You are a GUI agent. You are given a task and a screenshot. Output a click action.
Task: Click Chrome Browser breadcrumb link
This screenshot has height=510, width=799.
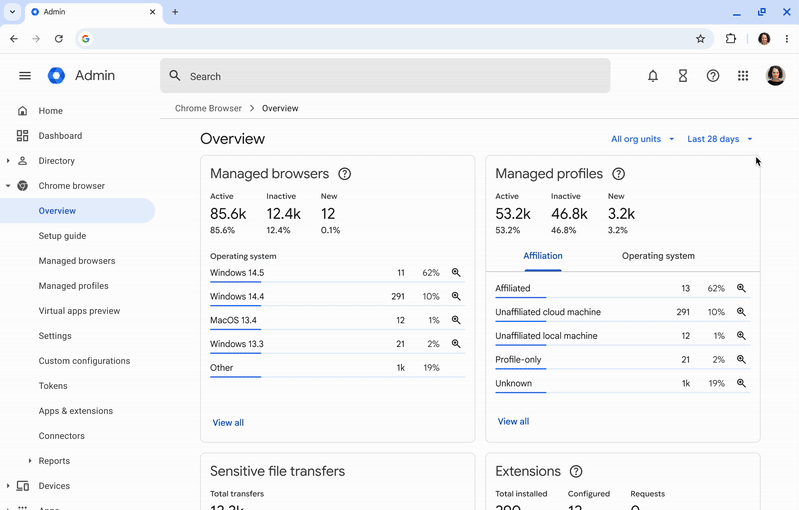coord(208,109)
